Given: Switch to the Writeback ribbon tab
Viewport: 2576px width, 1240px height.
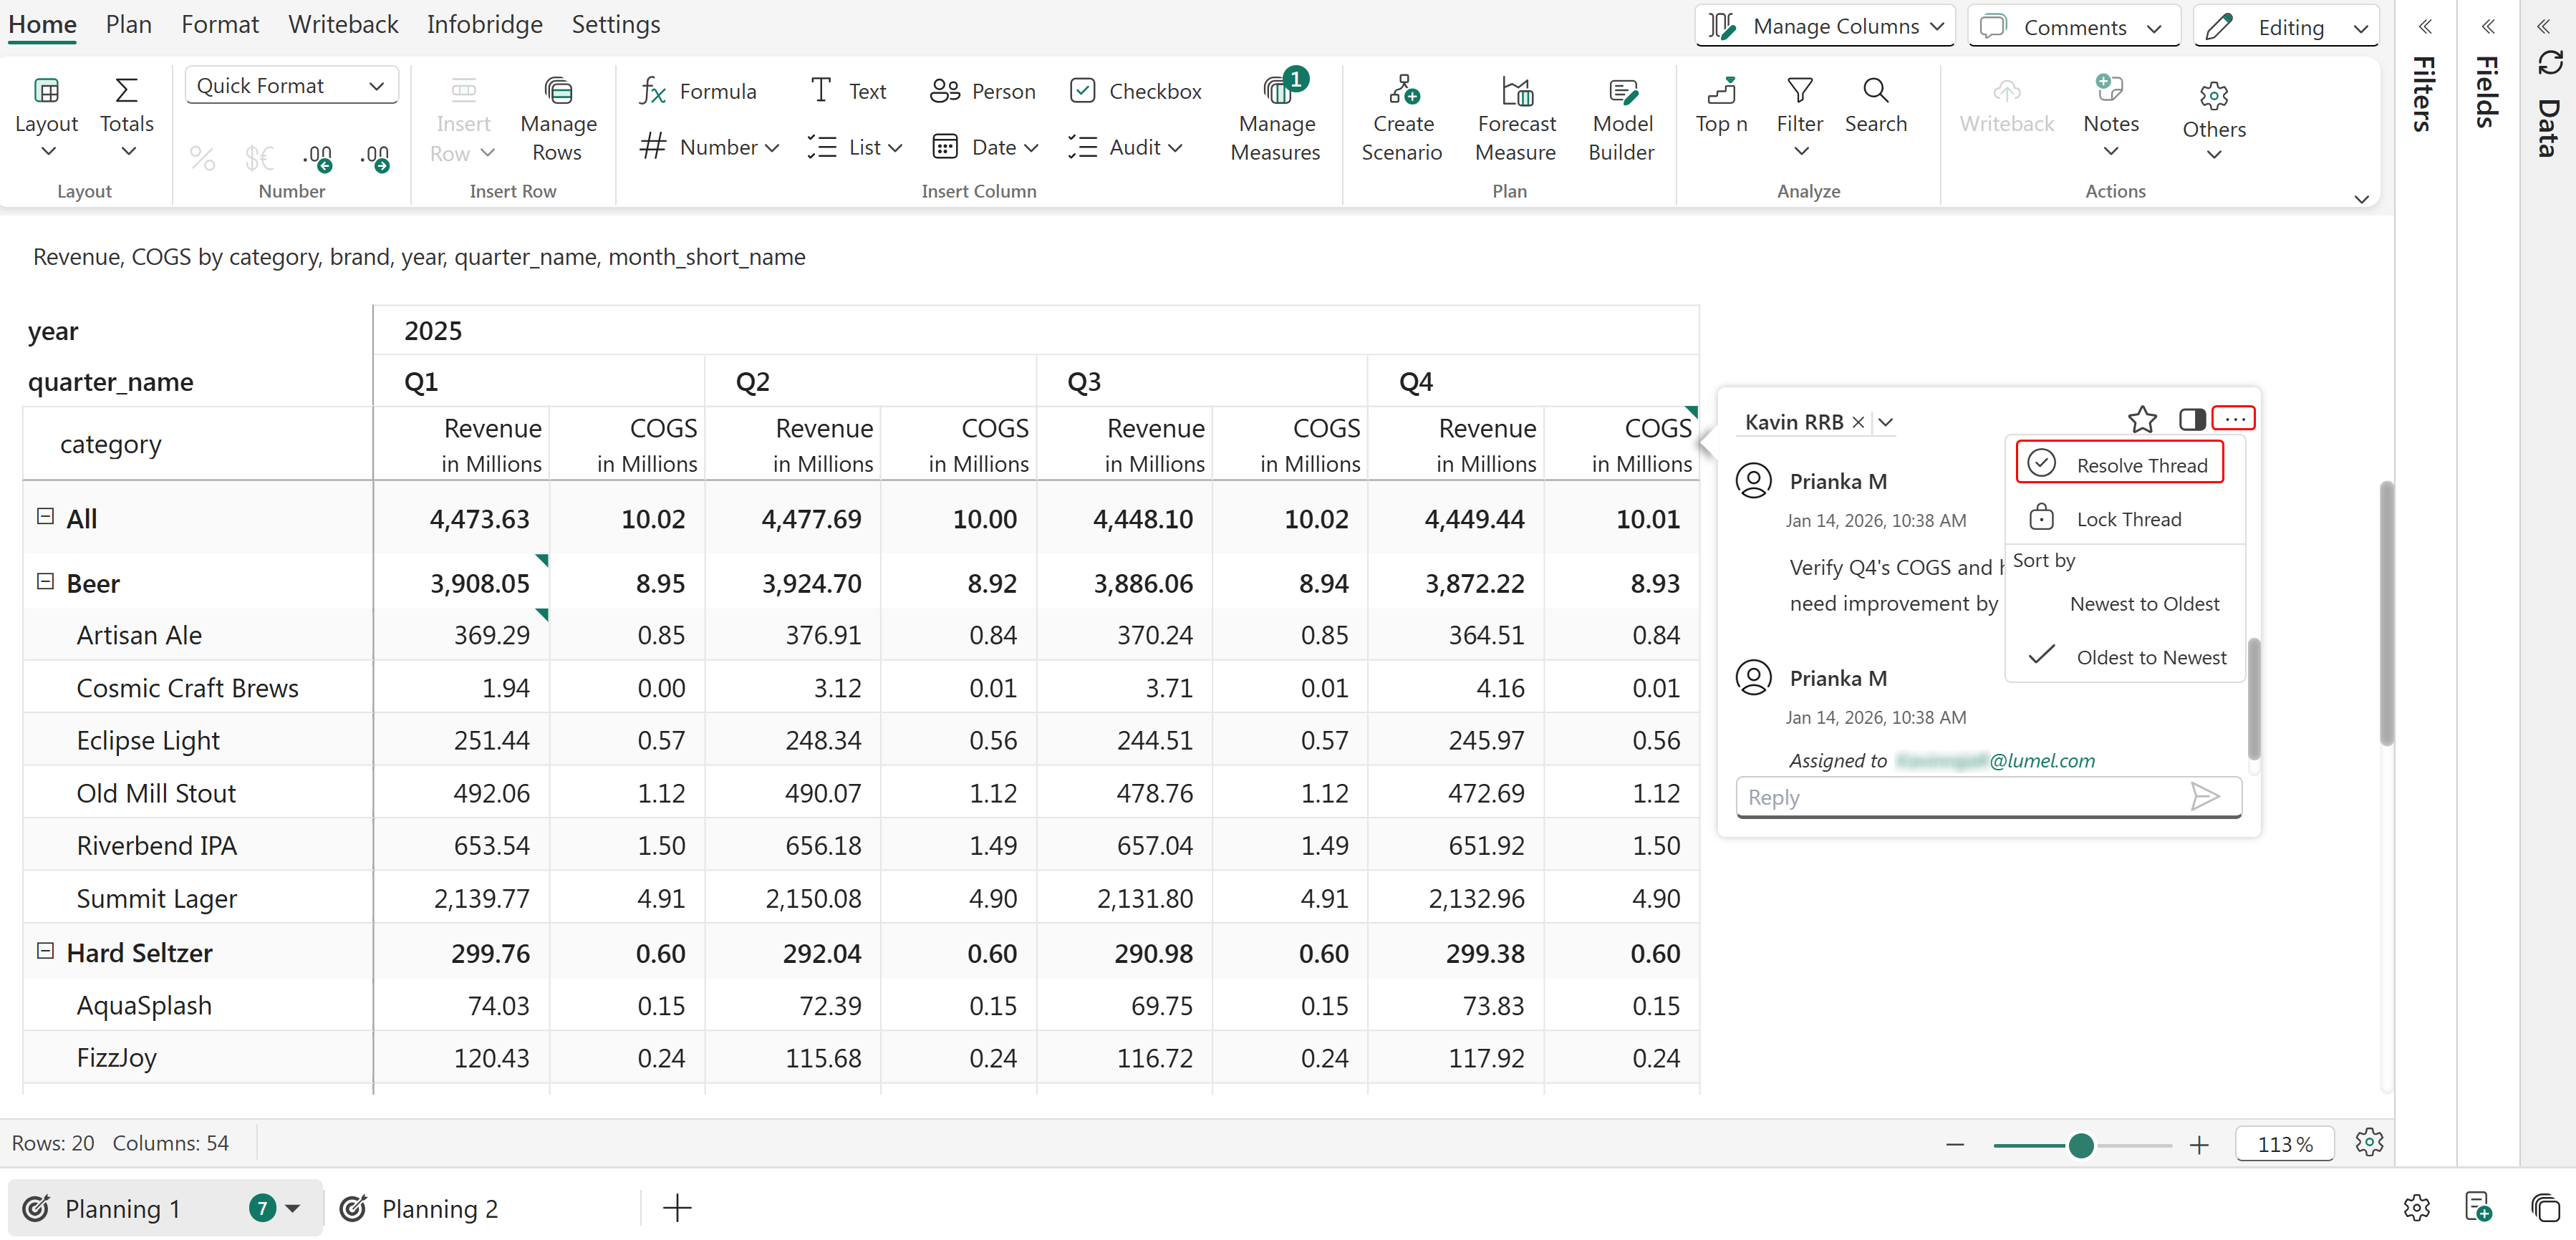Looking at the screenshot, I should tap(343, 24).
